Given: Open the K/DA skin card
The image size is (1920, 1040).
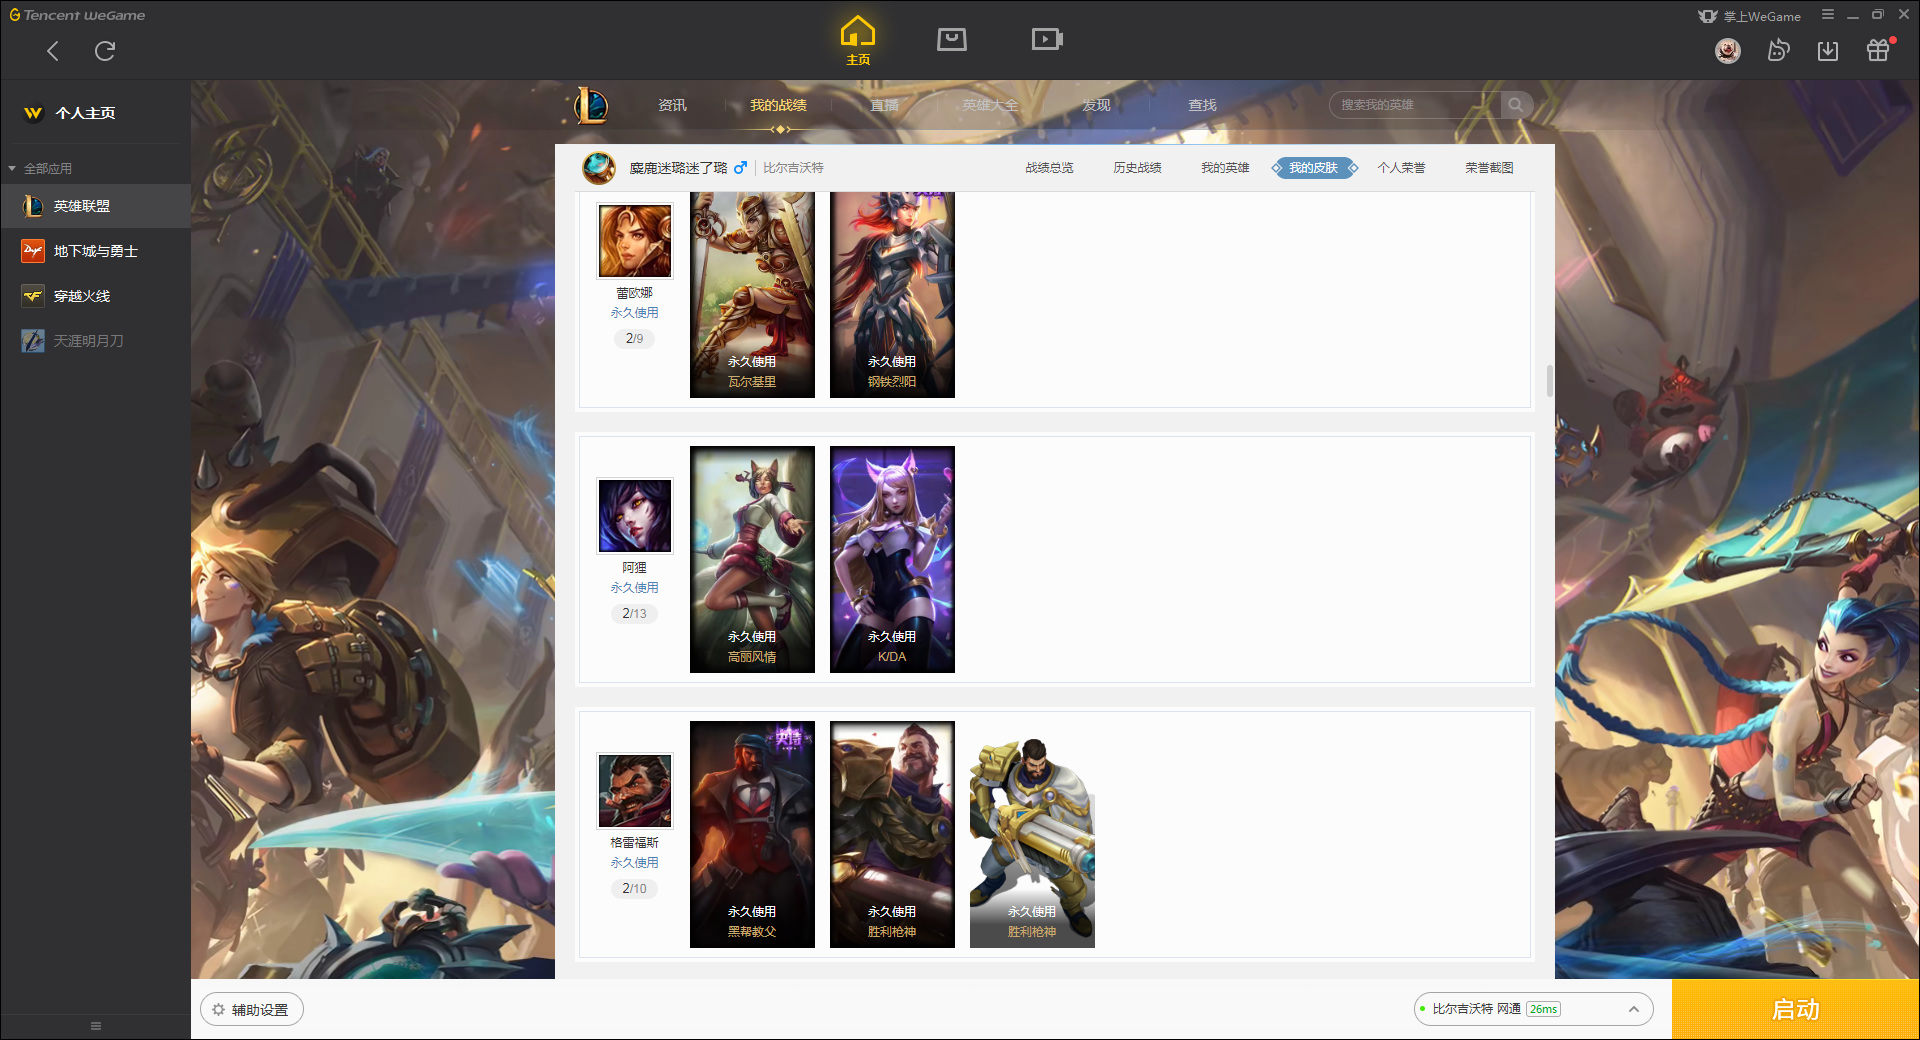Looking at the screenshot, I should [x=892, y=559].
